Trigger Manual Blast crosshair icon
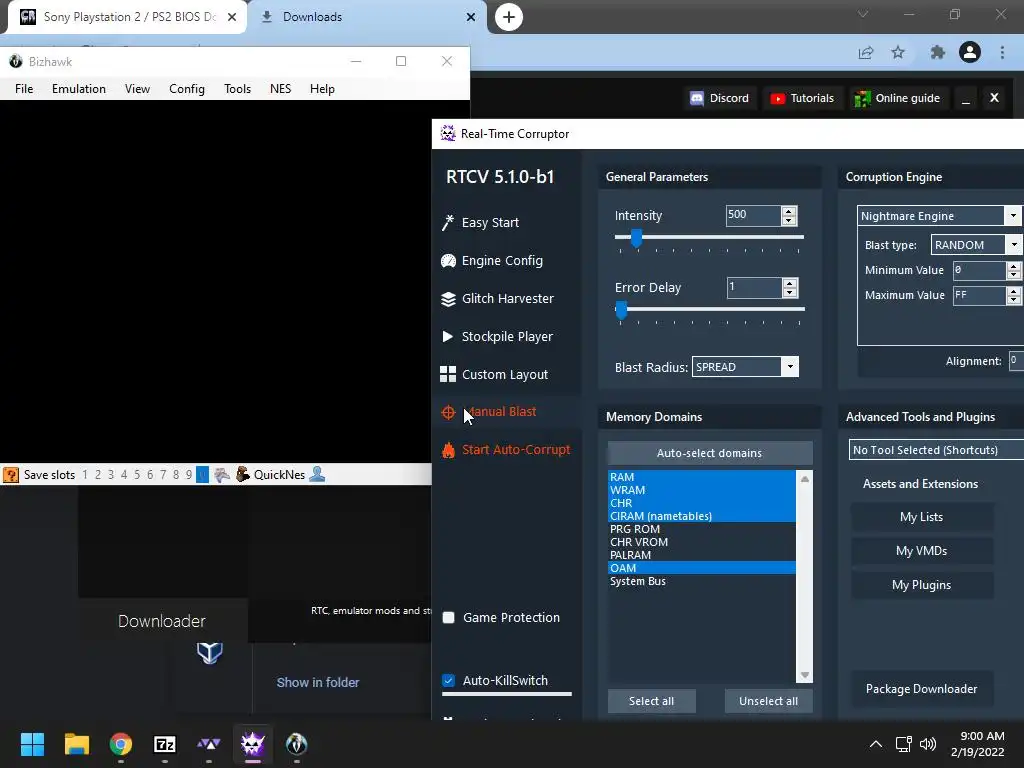 click(448, 412)
